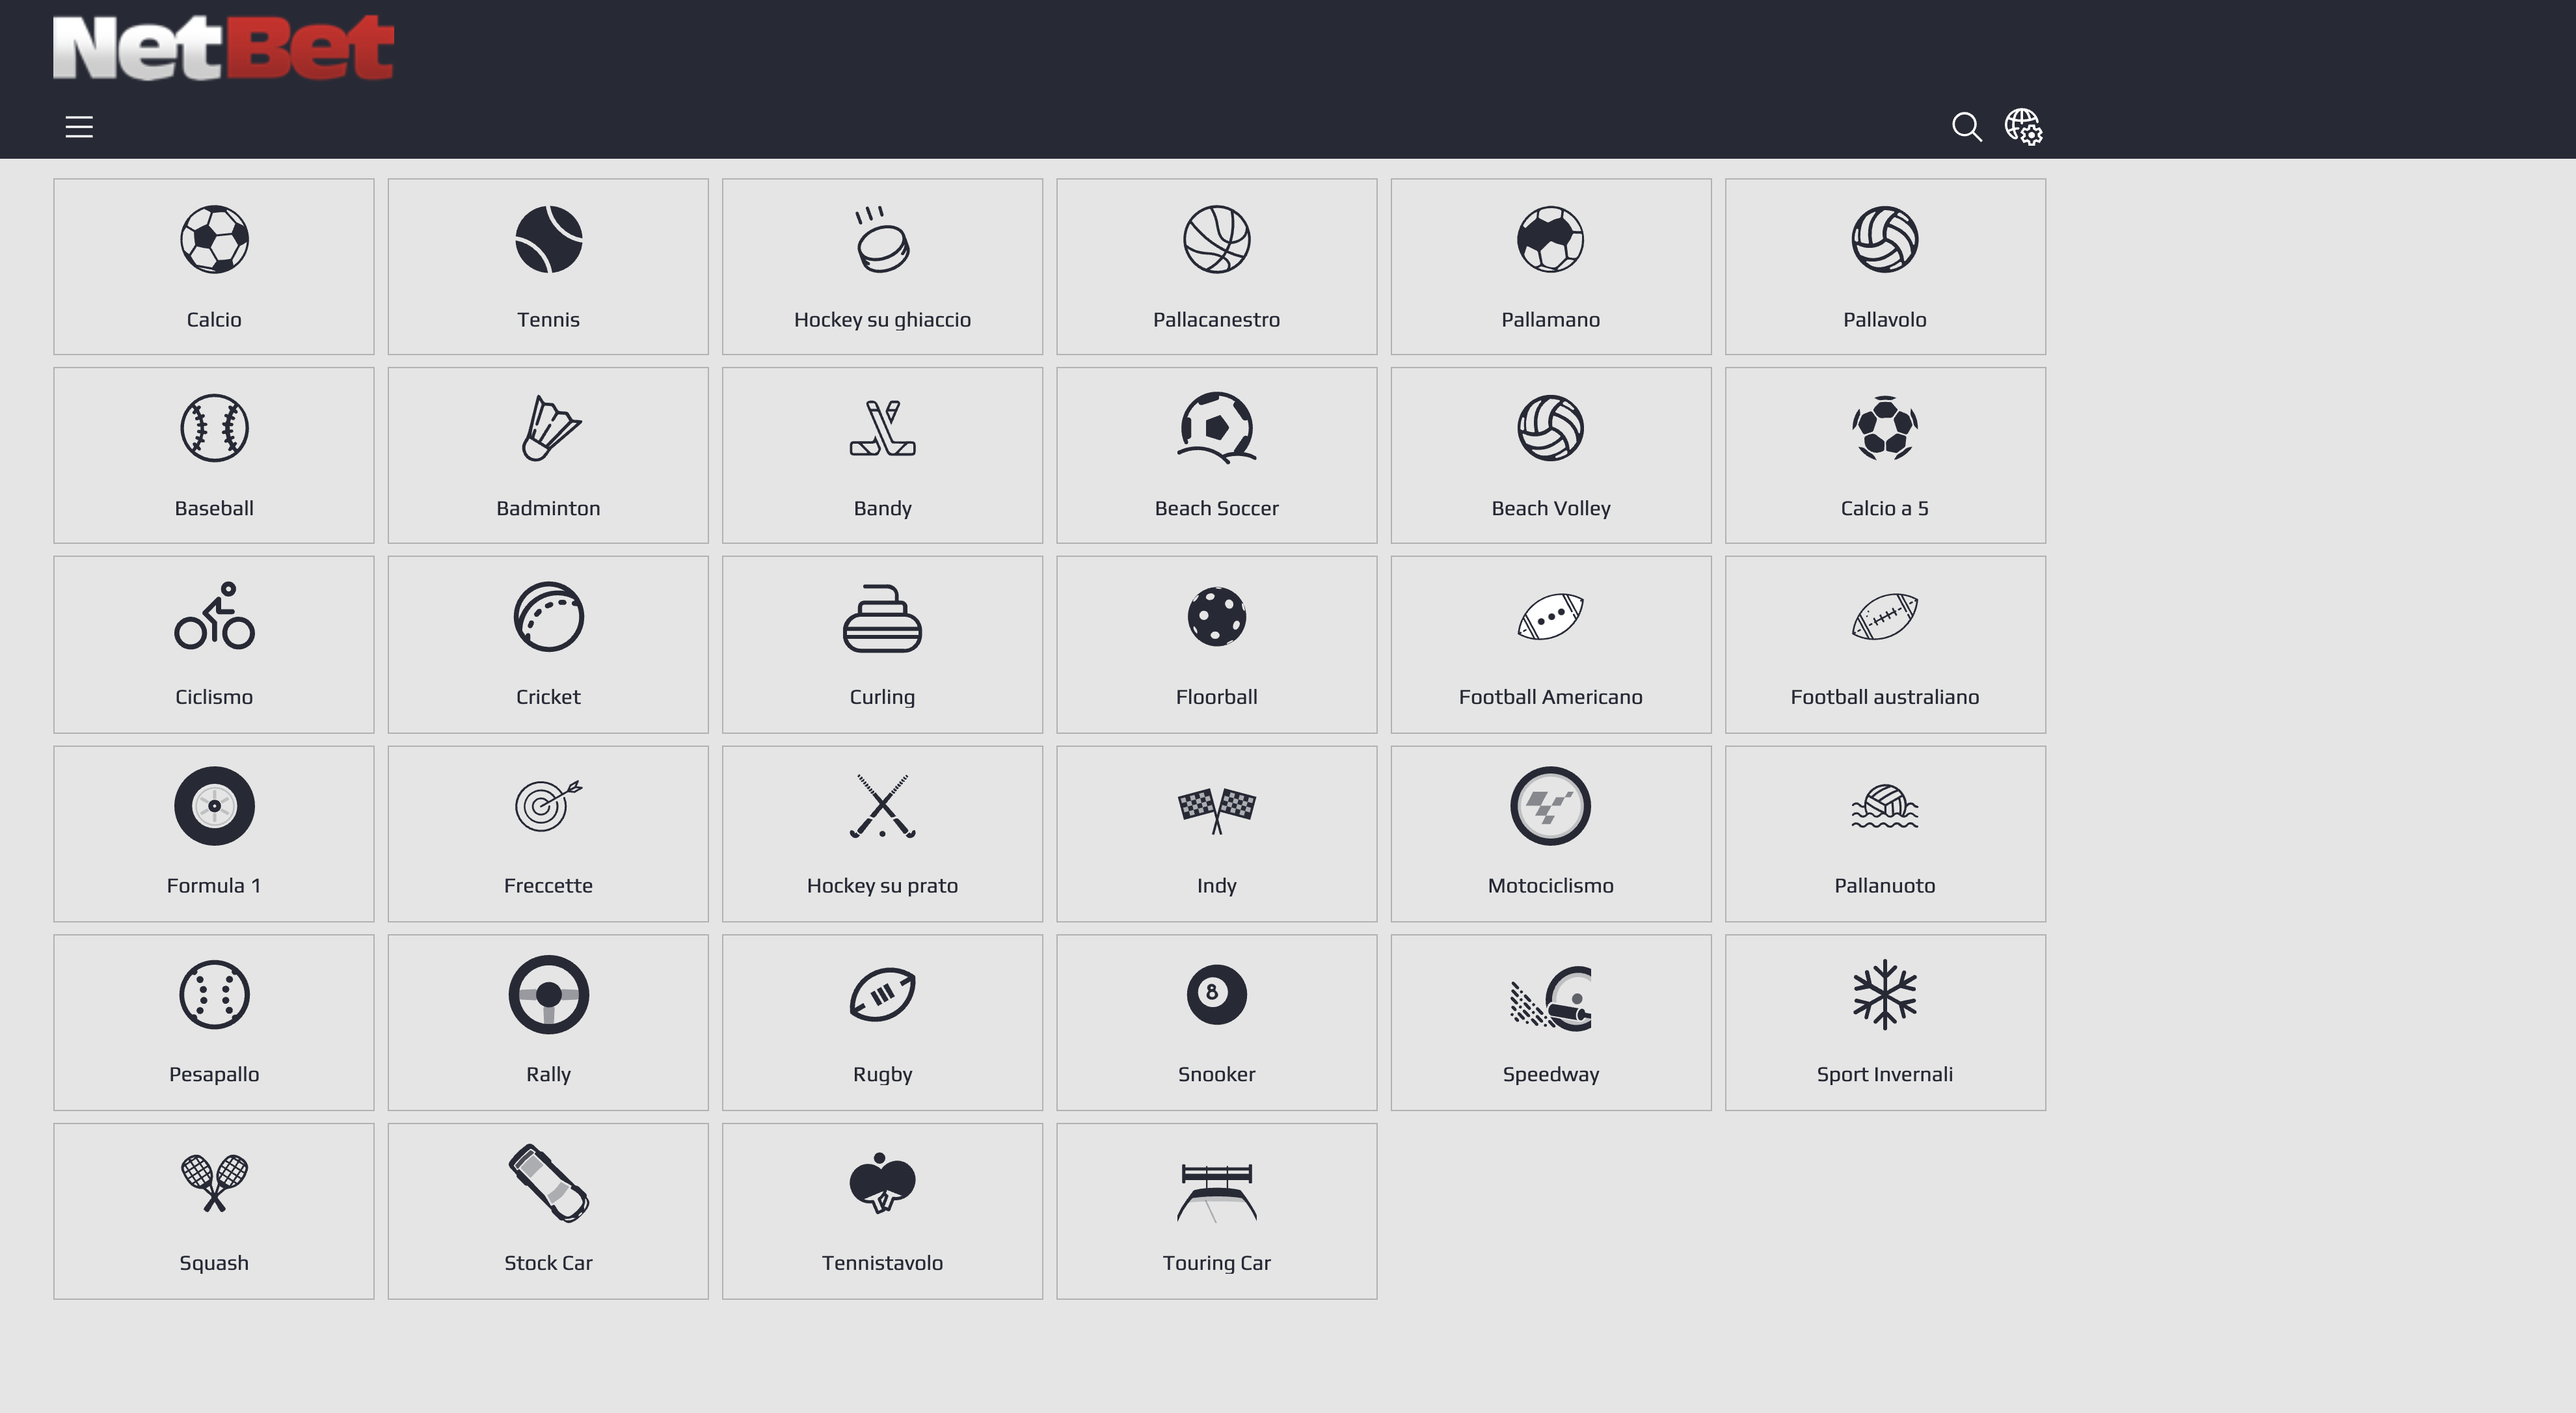2576x1413 pixels.
Task: Select the Tennistavolo paddle tile
Action: tap(882, 1211)
